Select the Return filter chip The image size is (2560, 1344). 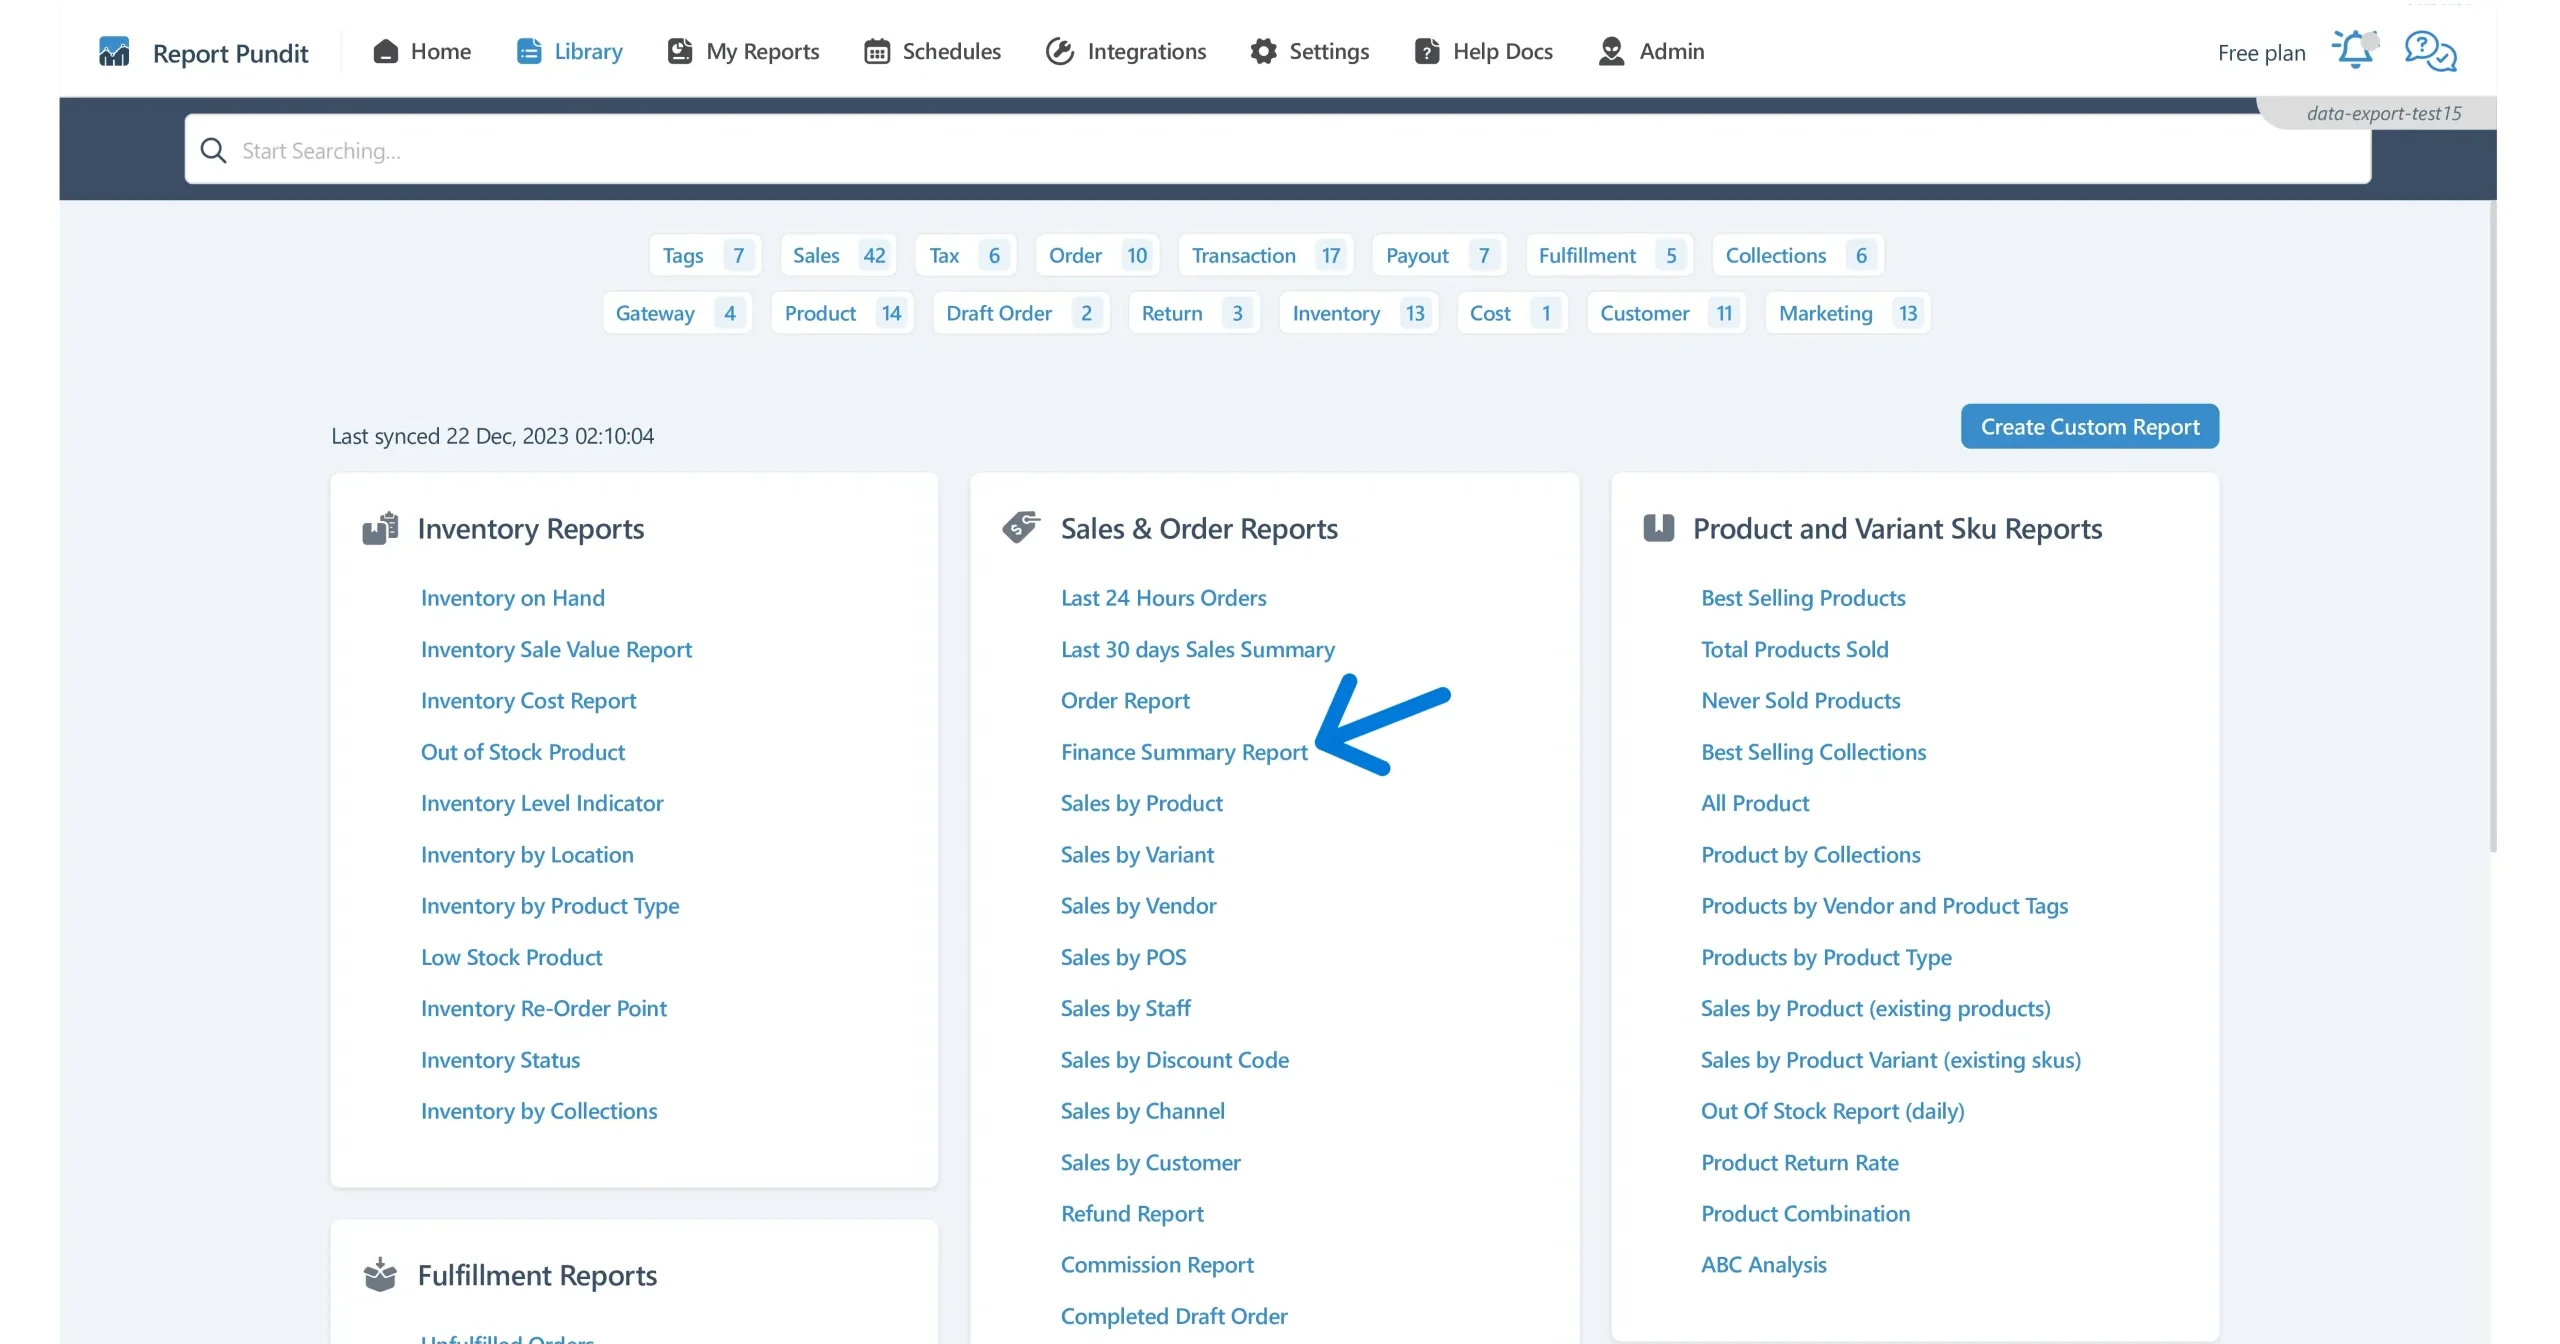(x=1194, y=313)
